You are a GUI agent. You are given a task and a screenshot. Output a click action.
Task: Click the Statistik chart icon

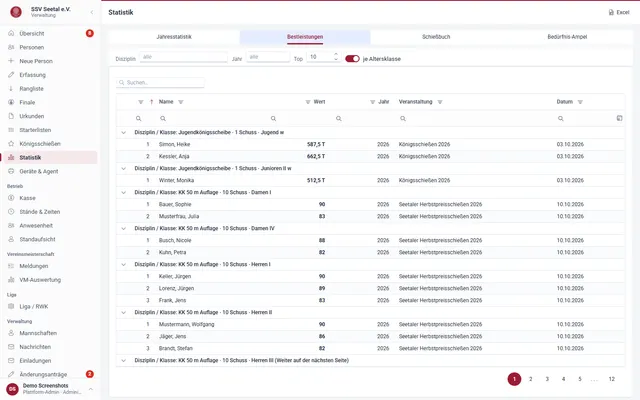pyautogui.click(x=11, y=157)
